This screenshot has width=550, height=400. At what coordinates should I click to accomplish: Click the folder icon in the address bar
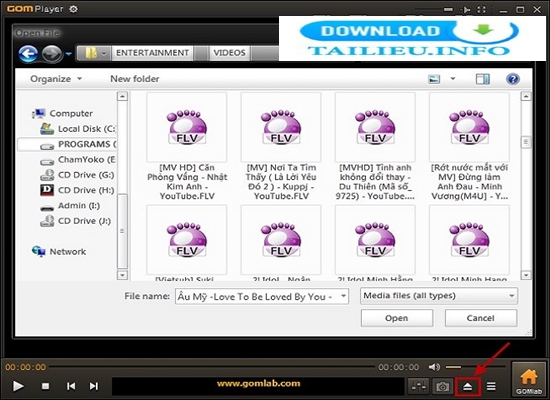(x=91, y=53)
